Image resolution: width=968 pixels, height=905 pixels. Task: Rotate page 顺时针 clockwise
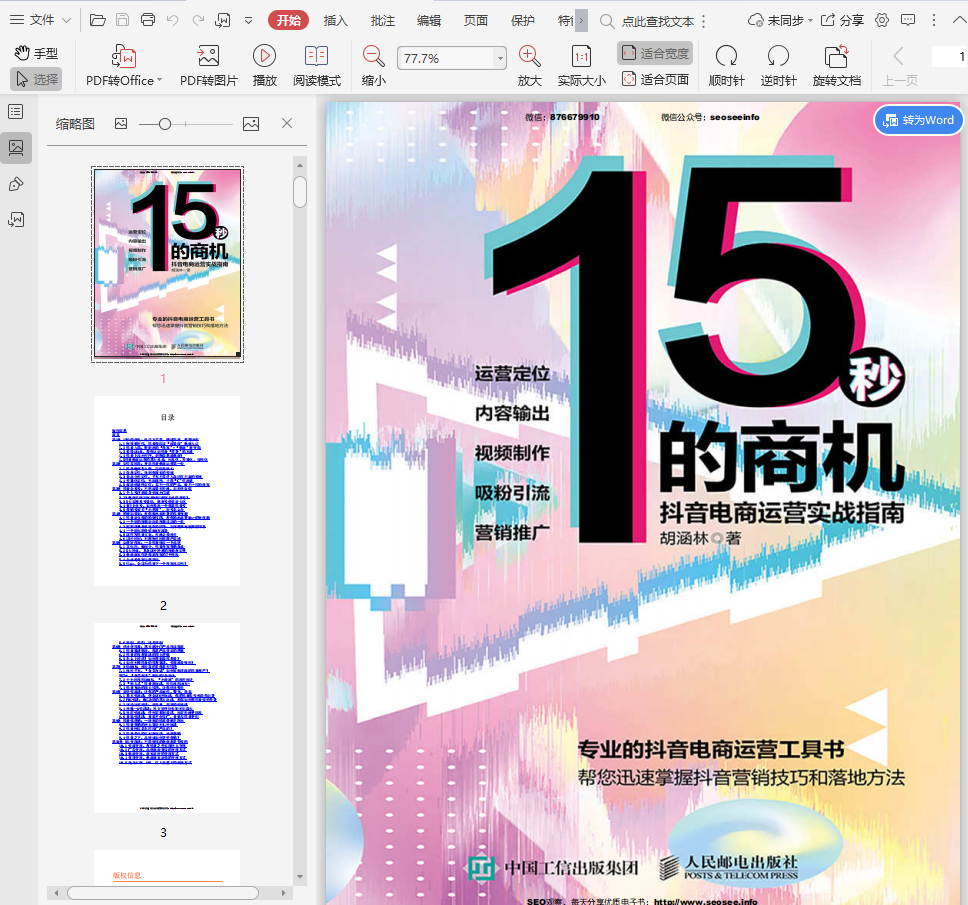(x=726, y=57)
